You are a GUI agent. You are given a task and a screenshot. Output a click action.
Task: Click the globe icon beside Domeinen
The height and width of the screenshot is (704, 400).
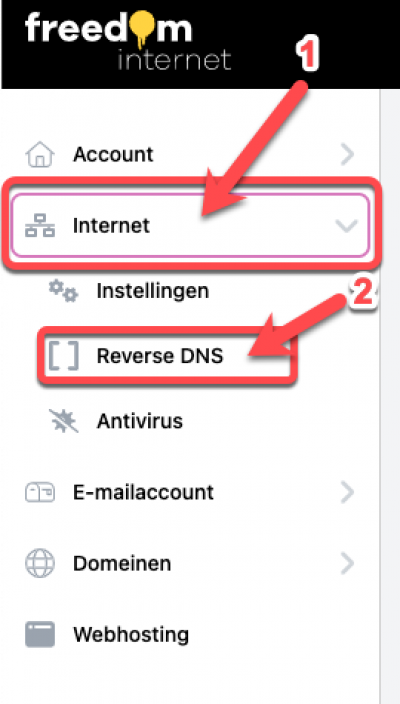tap(40, 563)
